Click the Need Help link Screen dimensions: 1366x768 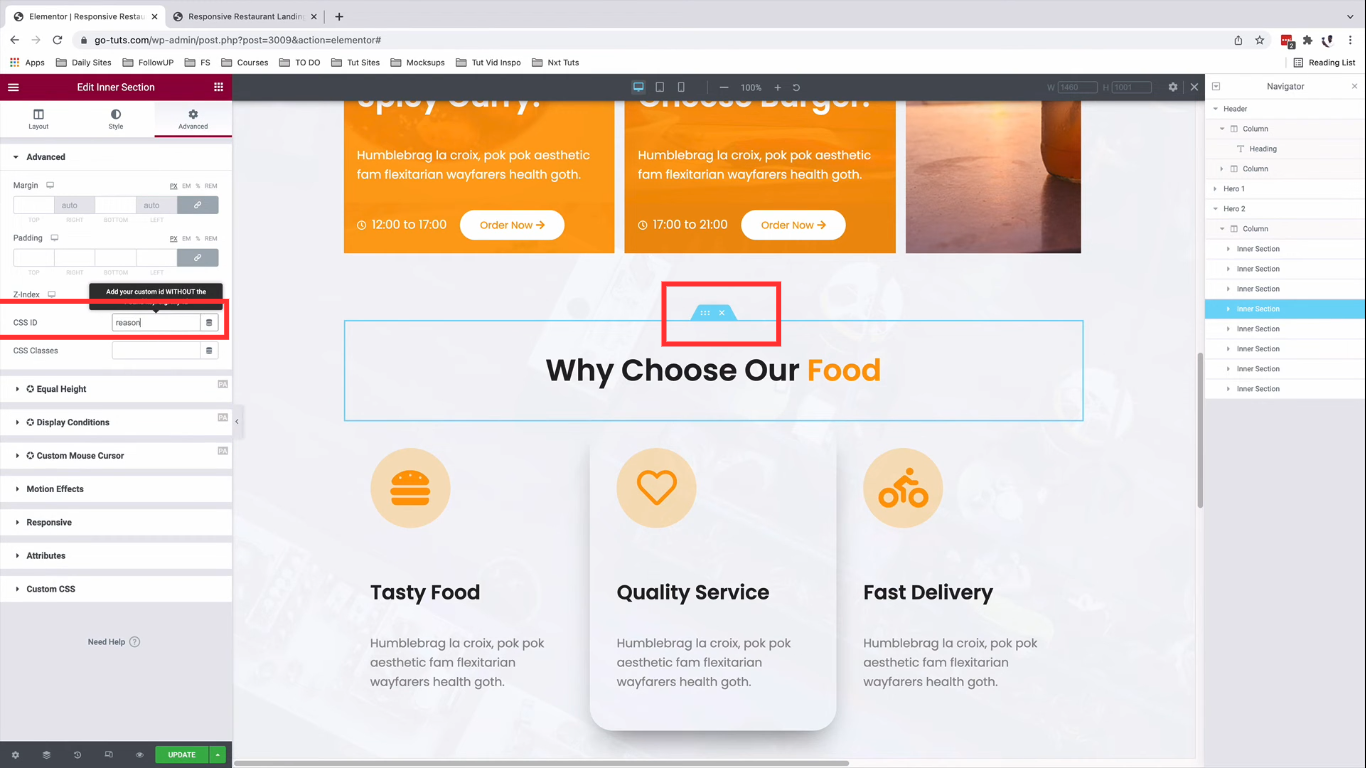point(114,642)
